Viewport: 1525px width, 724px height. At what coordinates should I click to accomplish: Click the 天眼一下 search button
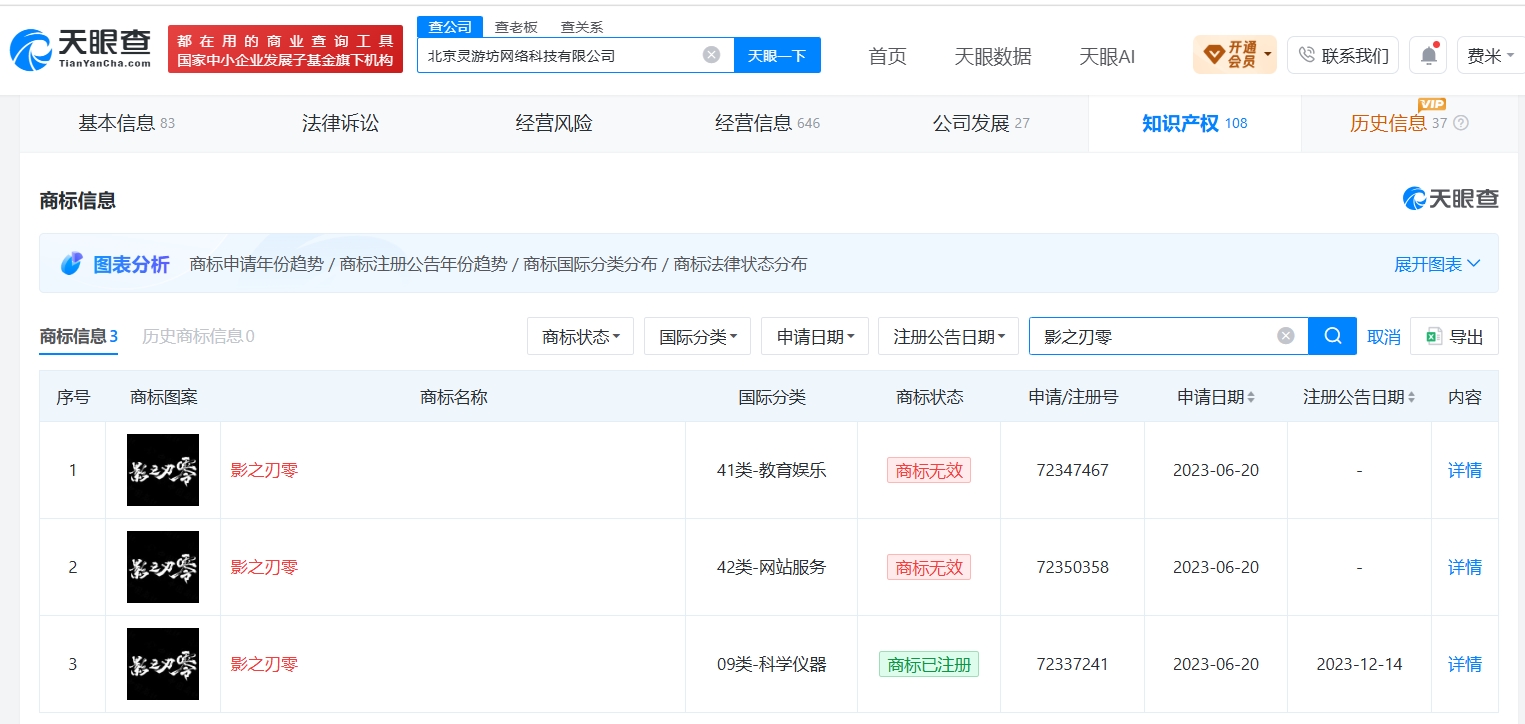point(777,55)
